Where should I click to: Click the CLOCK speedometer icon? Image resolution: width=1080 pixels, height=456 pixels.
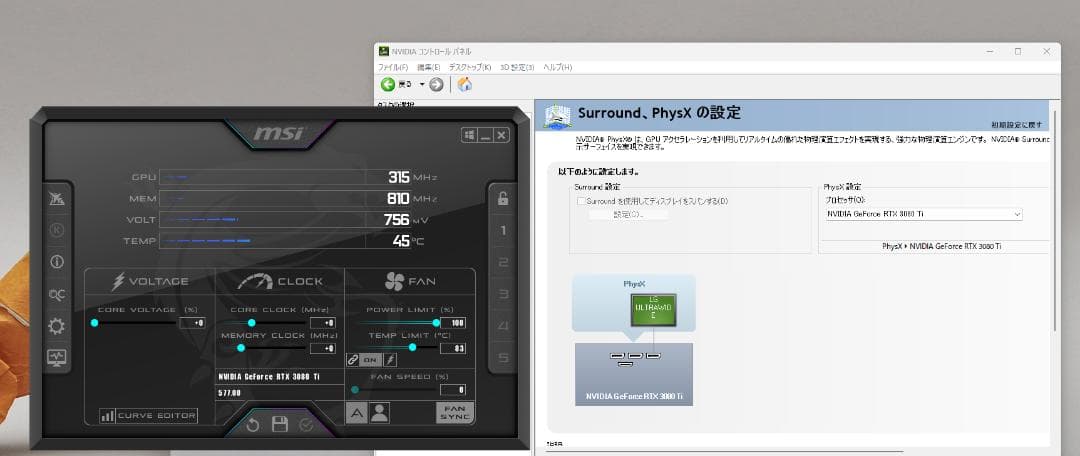click(255, 282)
